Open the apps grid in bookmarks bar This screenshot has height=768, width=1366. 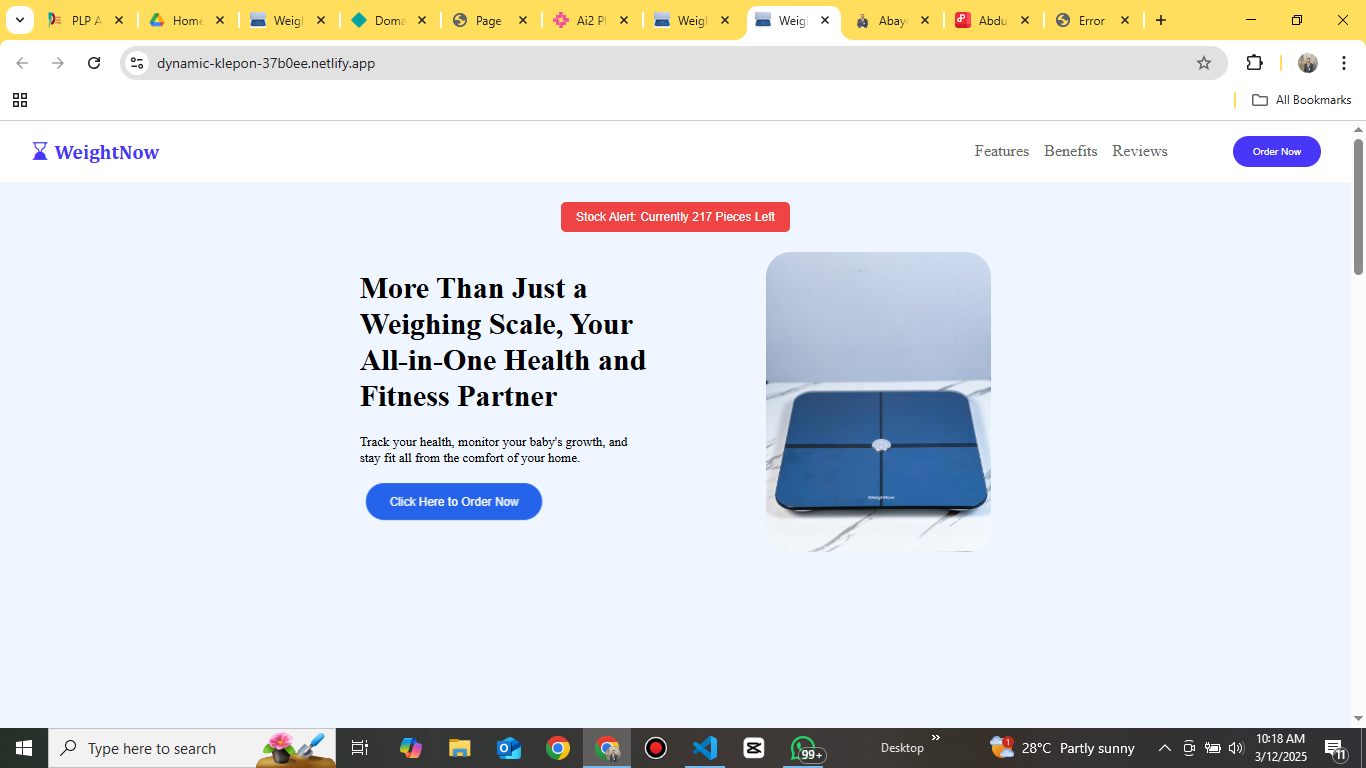point(20,100)
